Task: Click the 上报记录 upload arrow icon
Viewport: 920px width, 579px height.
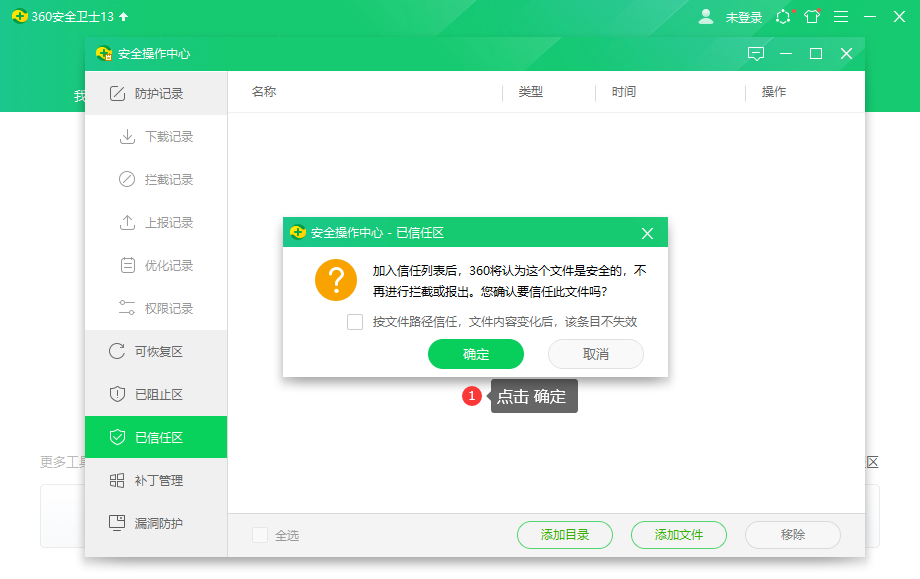Action: point(127,222)
